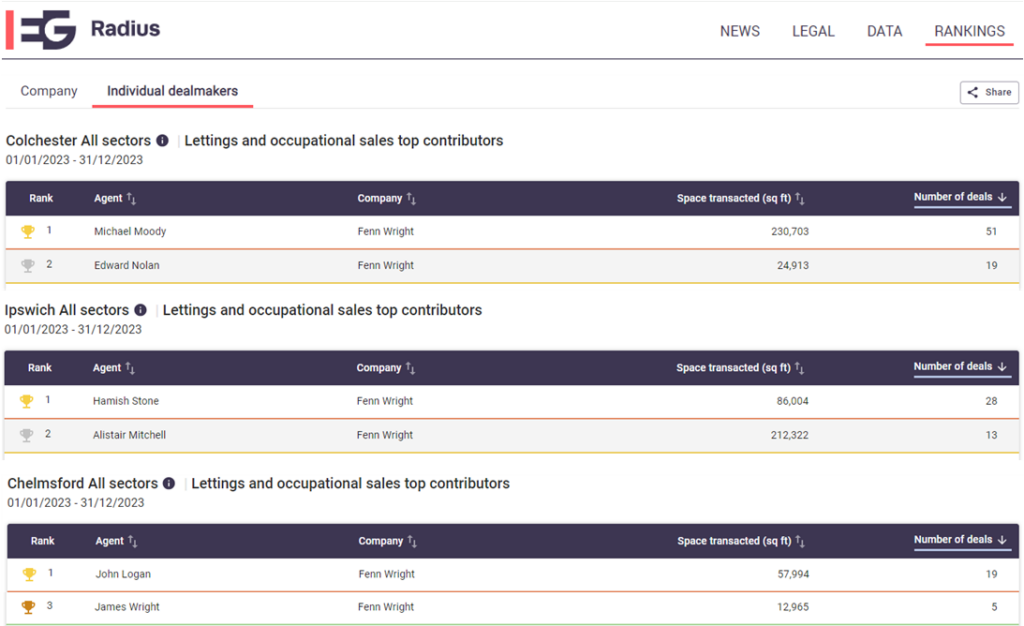
Task: Click the Radius brand name
Action: click(125, 29)
